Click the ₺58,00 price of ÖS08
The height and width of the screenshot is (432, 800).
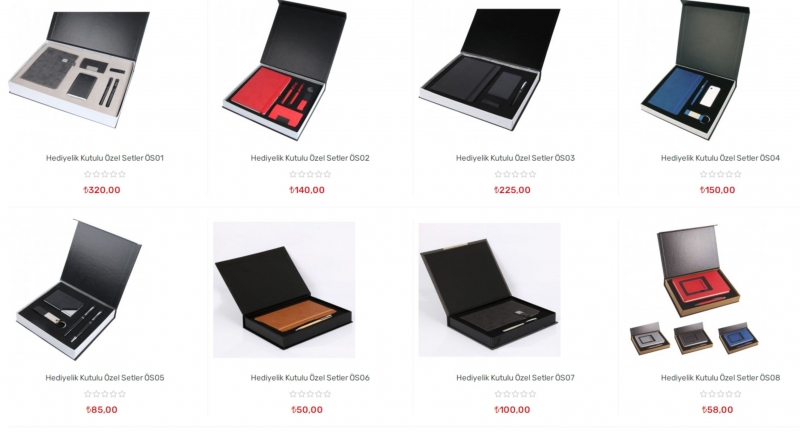click(x=717, y=410)
